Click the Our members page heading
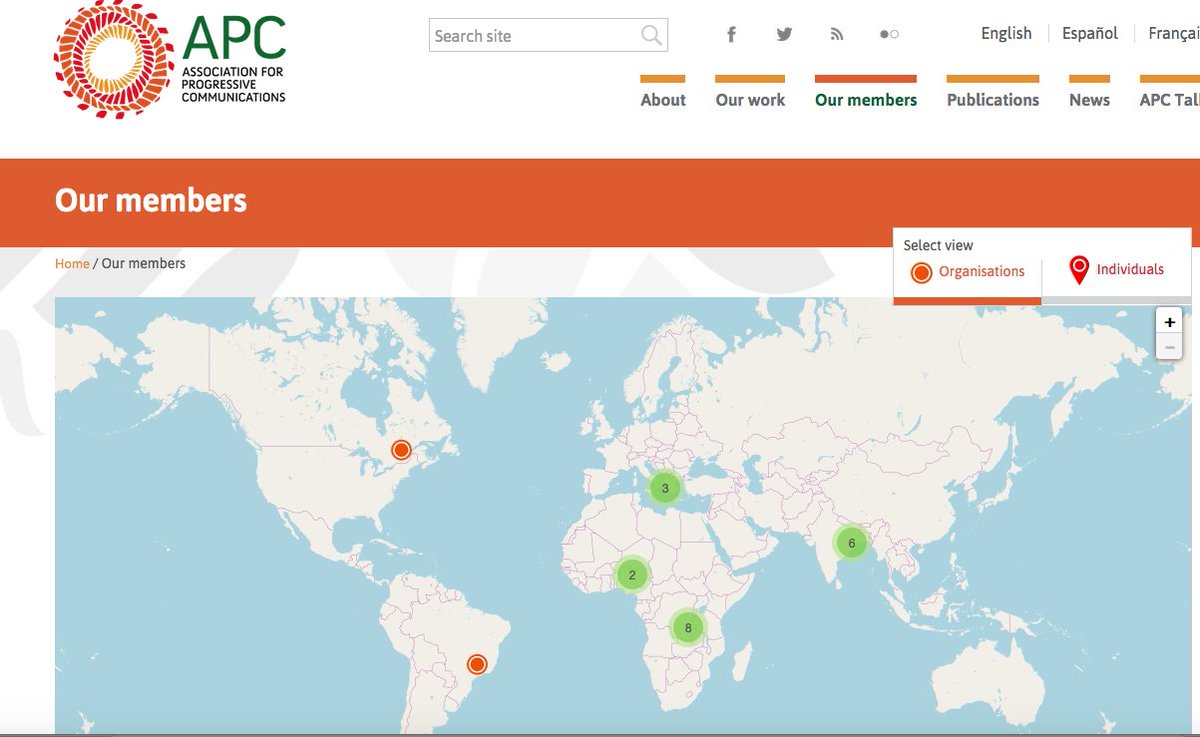1200x737 pixels. tap(151, 200)
